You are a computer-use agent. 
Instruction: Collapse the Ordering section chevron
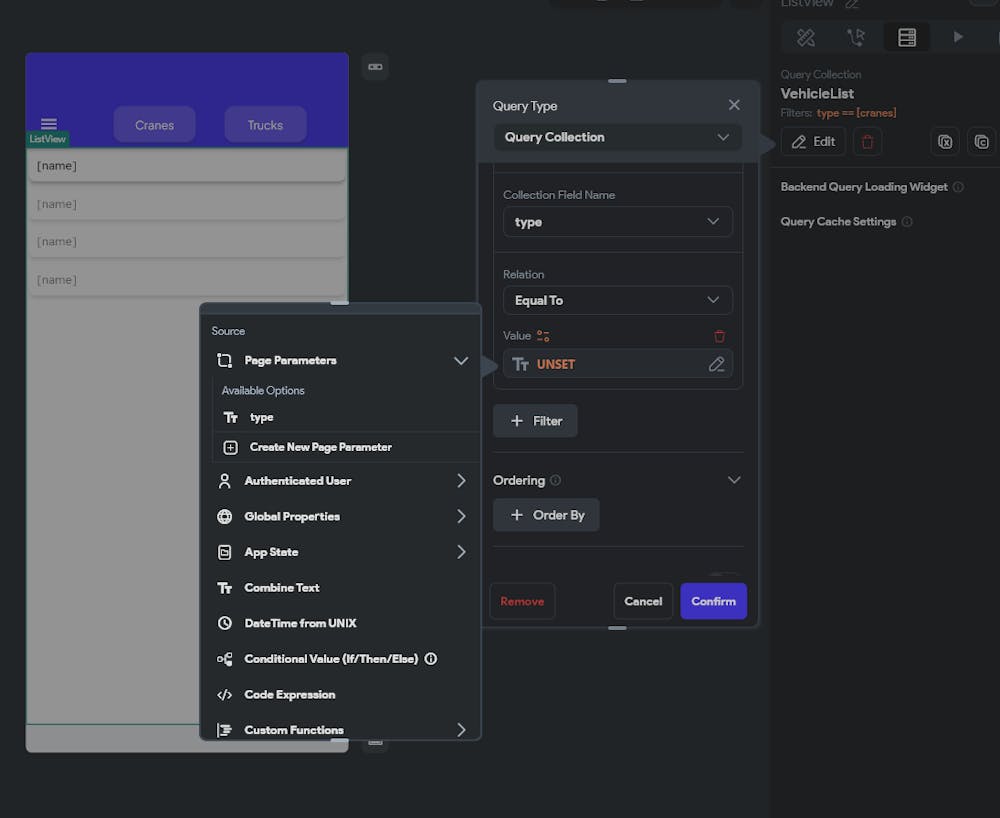(734, 480)
